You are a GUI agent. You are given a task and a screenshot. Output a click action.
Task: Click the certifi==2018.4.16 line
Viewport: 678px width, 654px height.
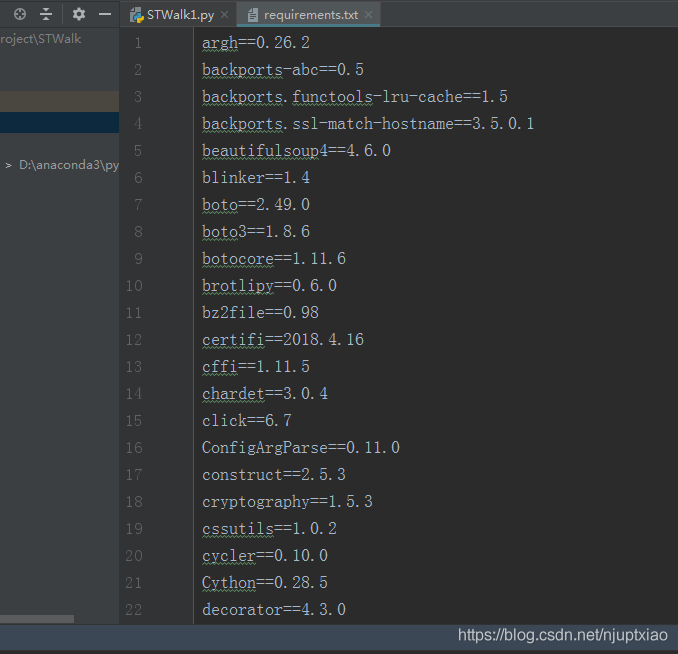[x=283, y=340]
